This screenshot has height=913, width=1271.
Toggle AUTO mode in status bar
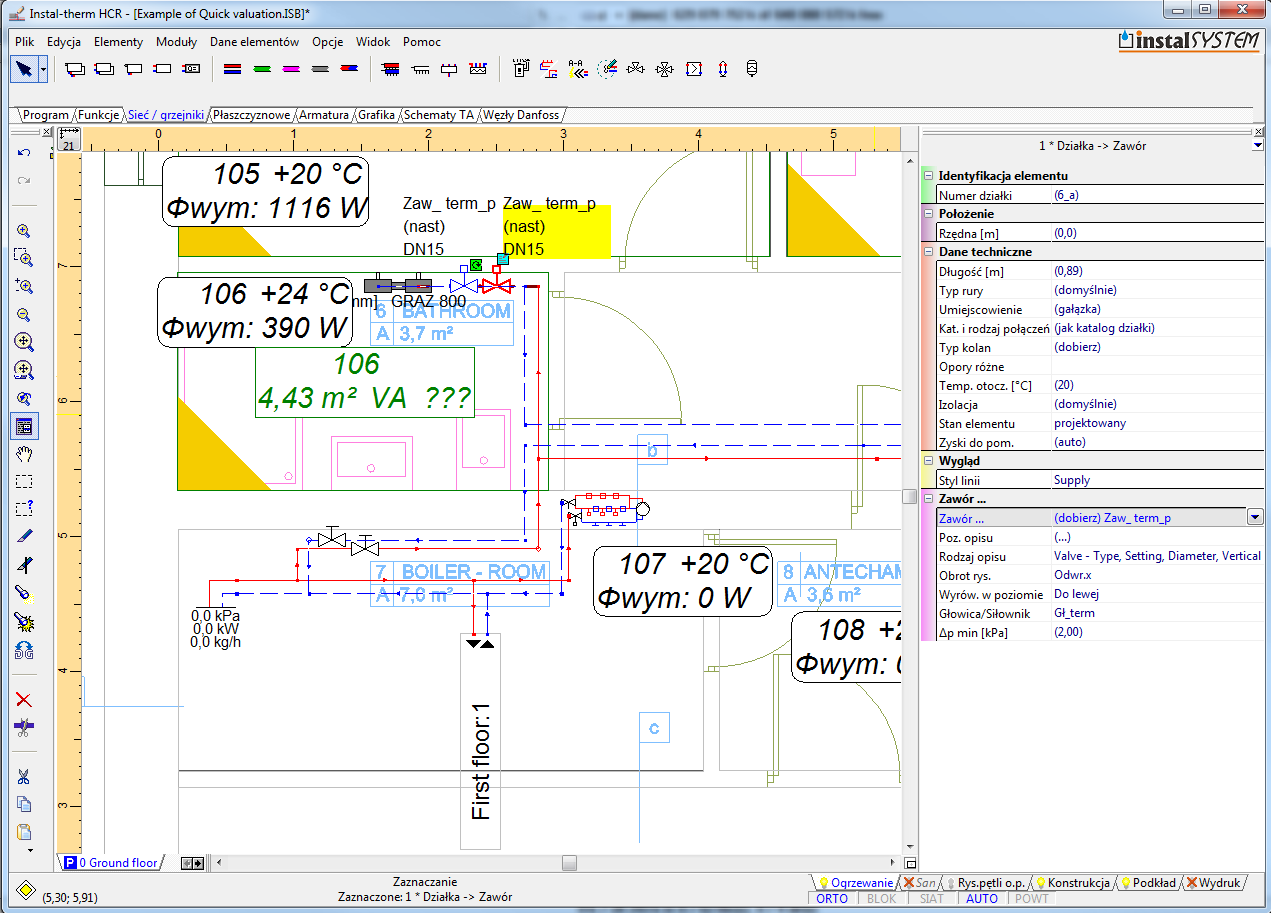(x=982, y=898)
